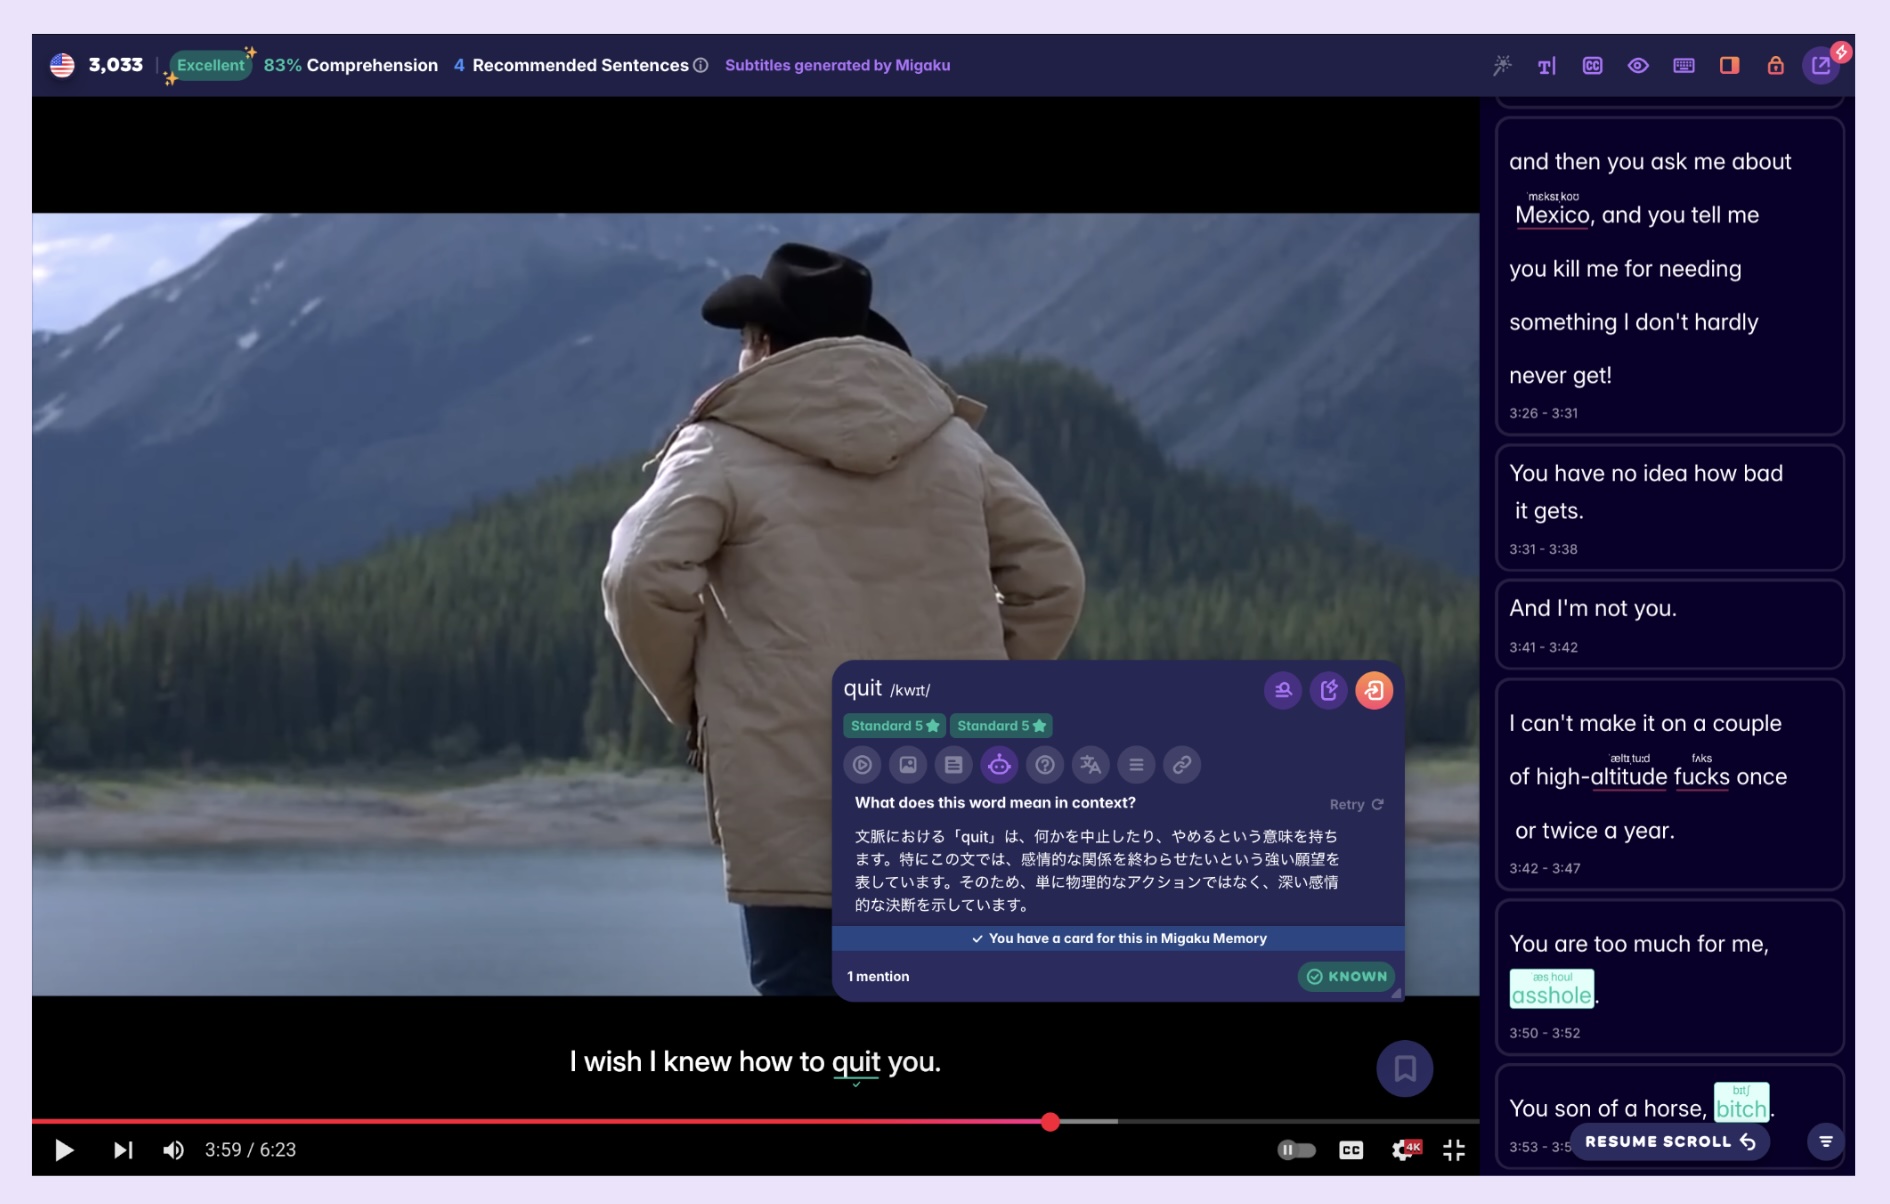Open the image tab icon in quit popup
The width and height of the screenshot is (1890, 1204).
click(x=908, y=765)
